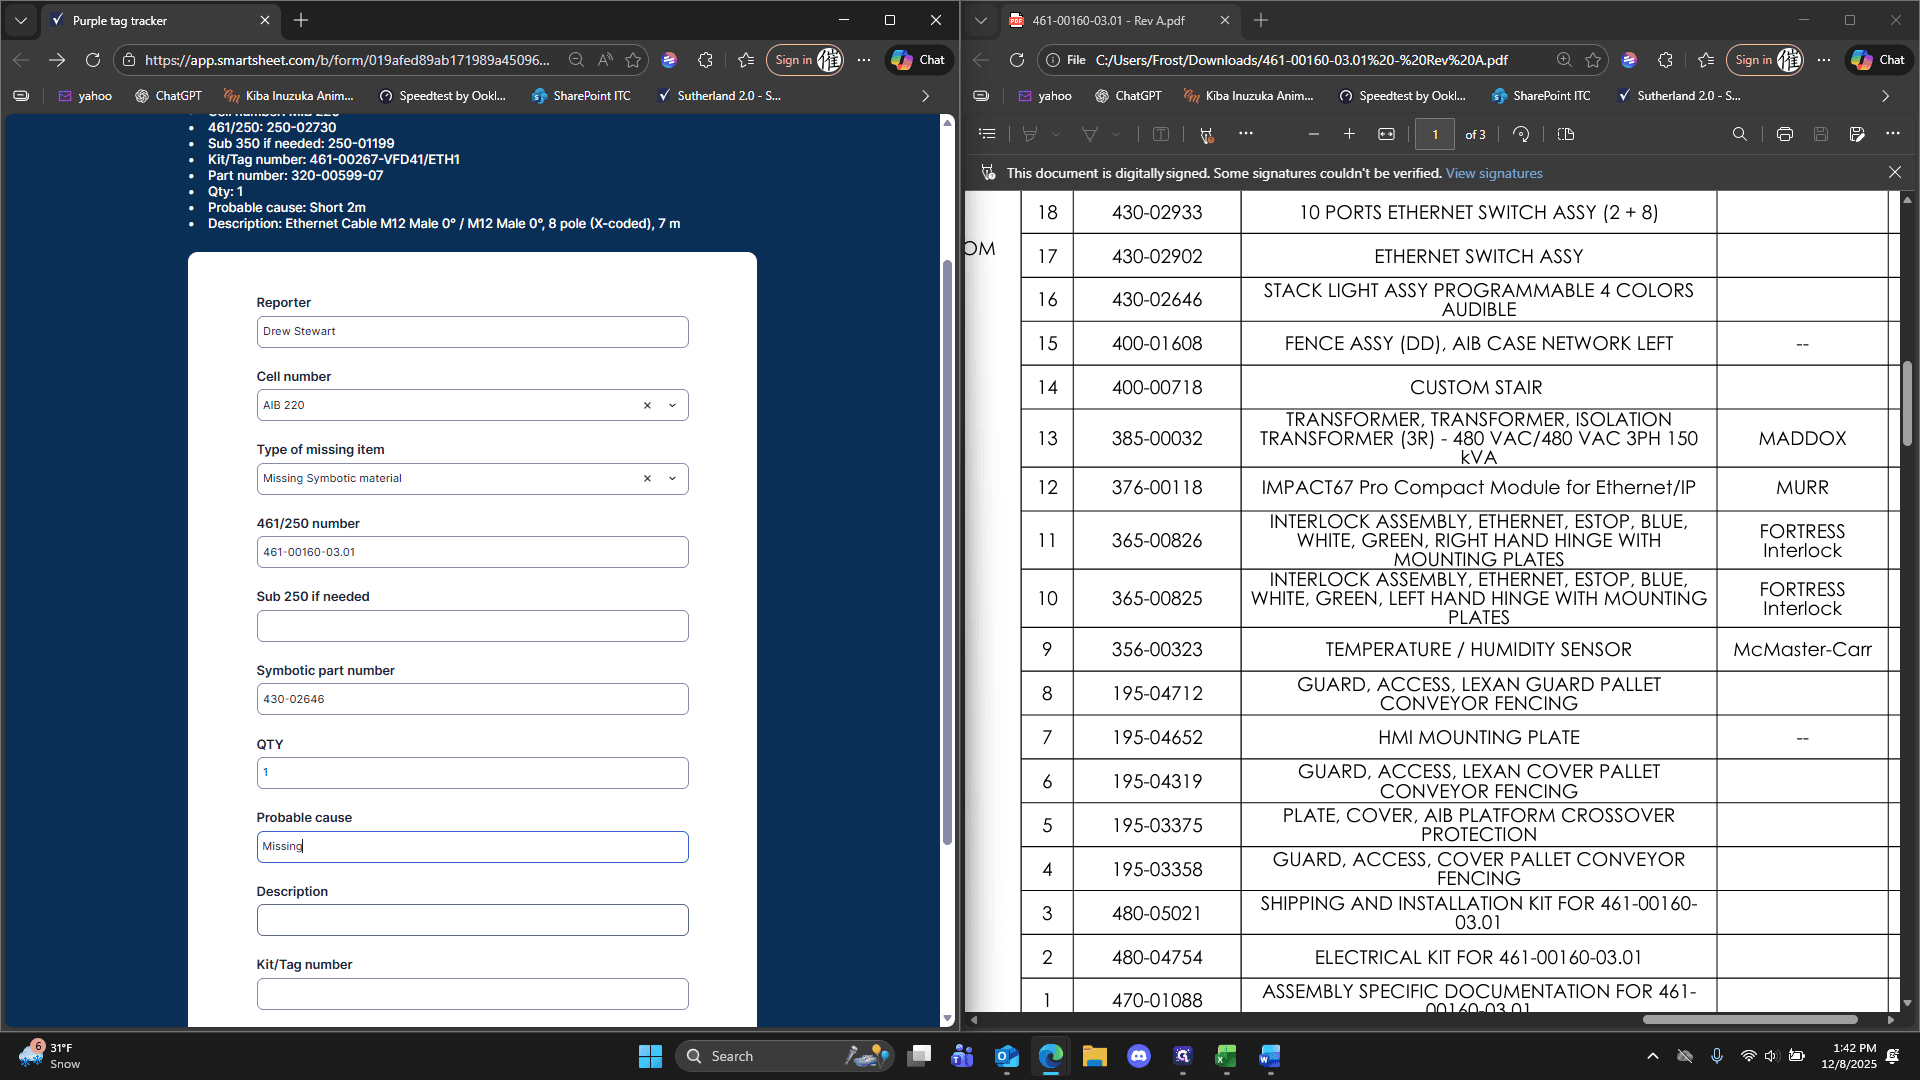
Task: Click the Description field
Action: (472, 920)
